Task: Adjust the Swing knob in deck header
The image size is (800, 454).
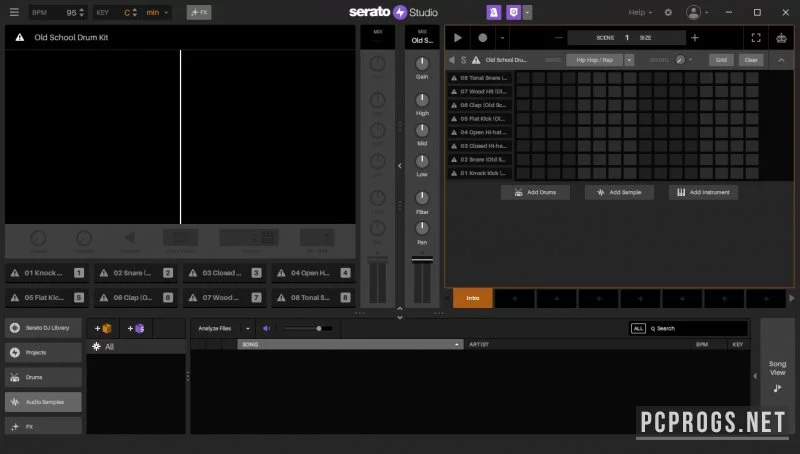Action: point(680,60)
